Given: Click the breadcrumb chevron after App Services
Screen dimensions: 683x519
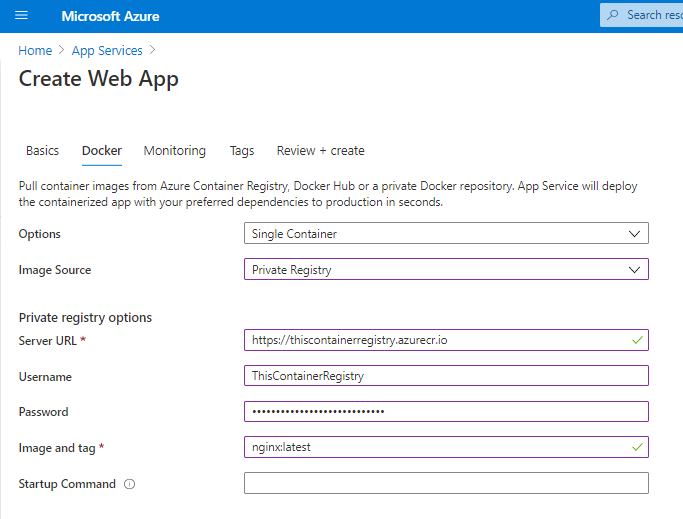Looking at the screenshot, I should (x=152, y=50).
